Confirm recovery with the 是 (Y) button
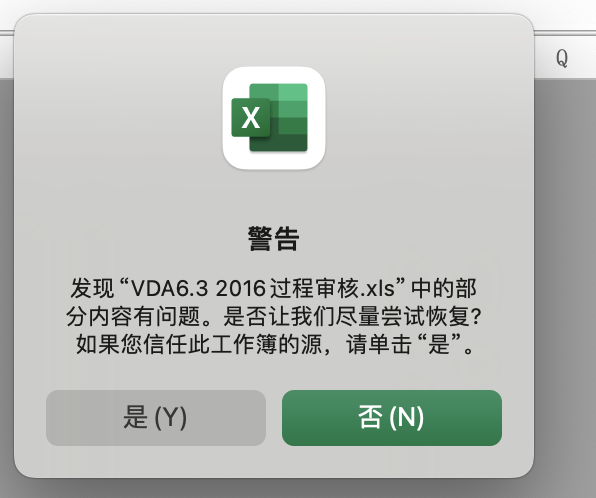 click(156, 417)
